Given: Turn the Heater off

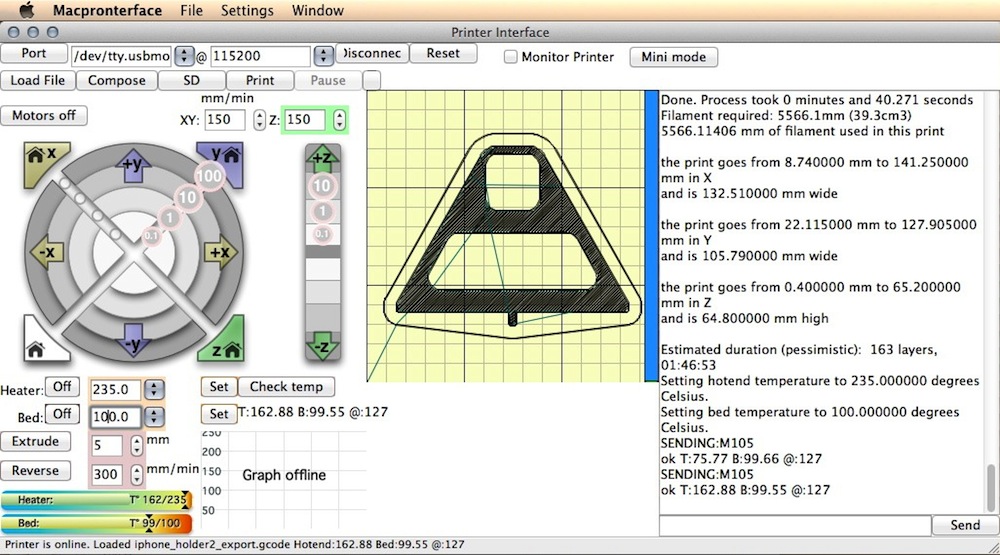Looking at the screenshot, I should coord(64,387).
